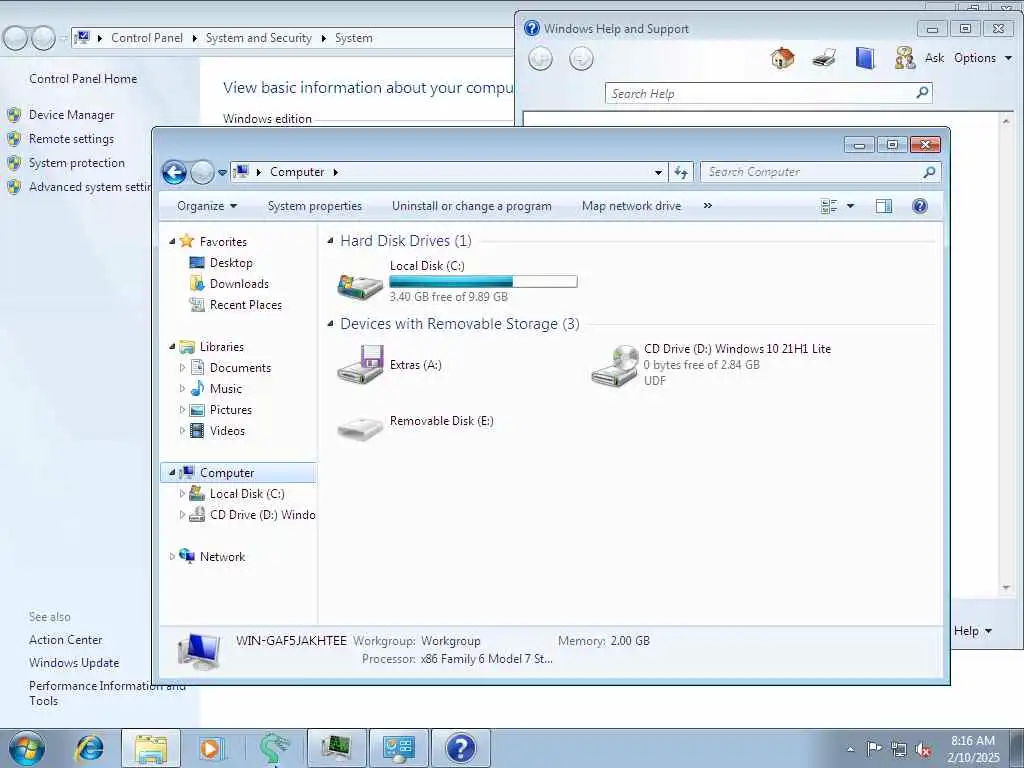Screen dimensions: 1024x768
Task: Click Help back arrow in Help window
Action: pyautogui.click(x=540, y=59)
